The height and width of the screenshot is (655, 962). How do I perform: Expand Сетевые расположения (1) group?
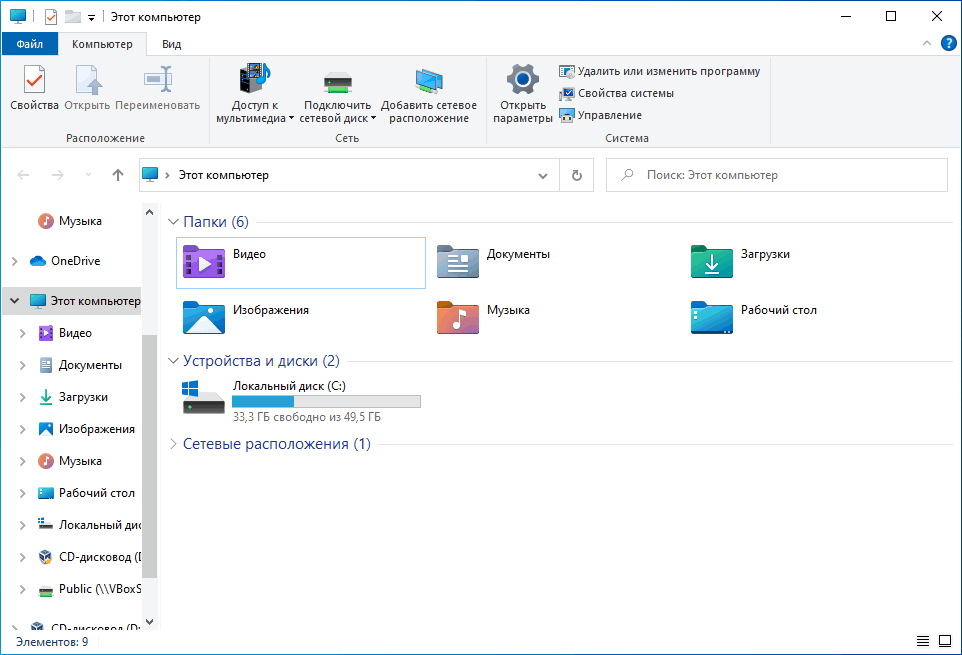[174, 444]
